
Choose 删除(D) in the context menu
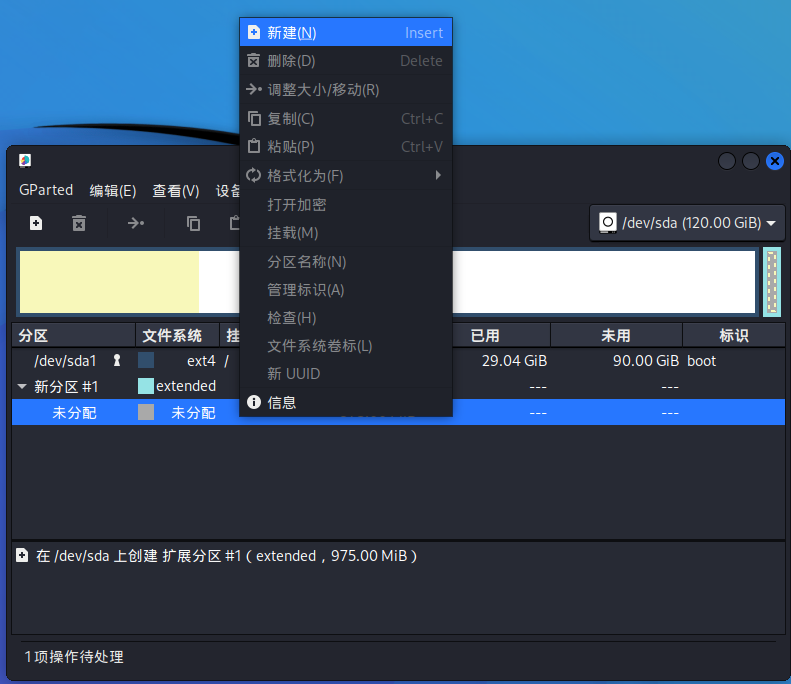pyautogui.click(x=346, y=61)
